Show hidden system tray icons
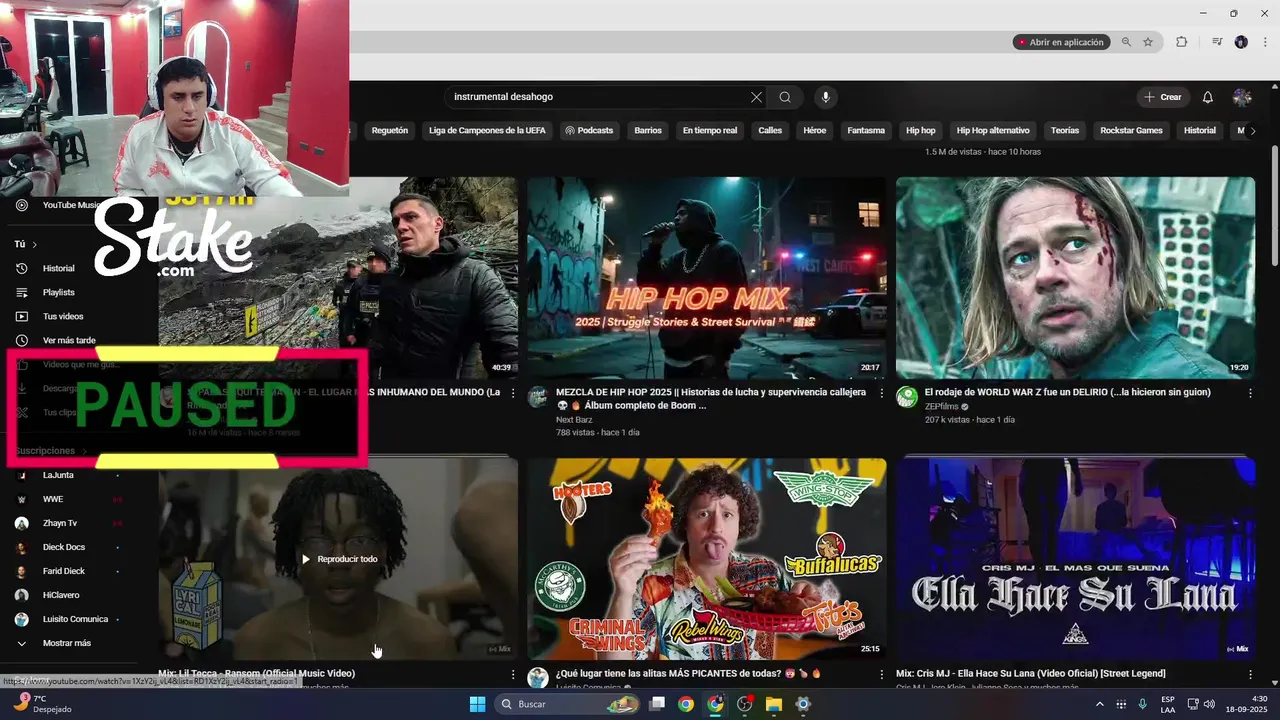The height and width of the screenshot is (720, 1280). 1100,704
